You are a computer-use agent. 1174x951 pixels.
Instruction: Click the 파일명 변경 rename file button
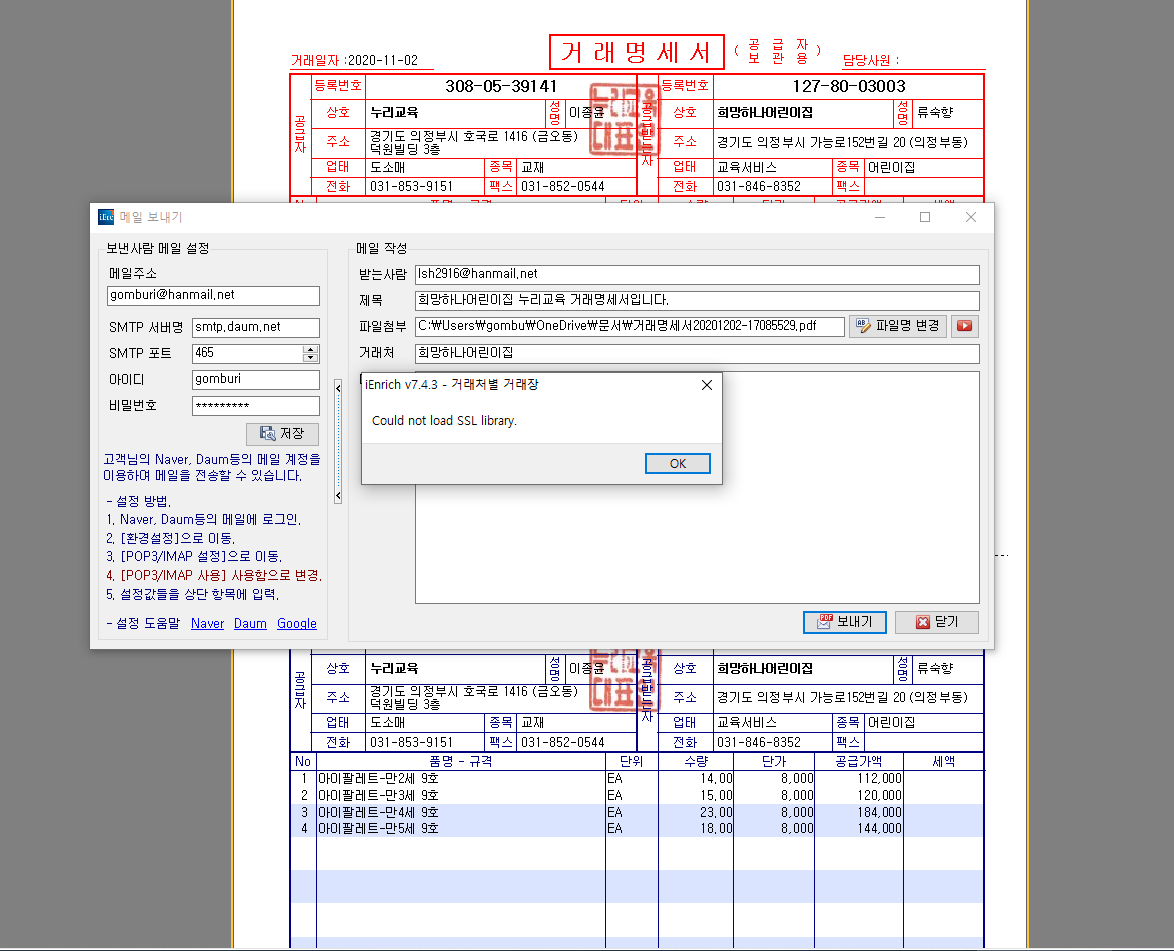pos(897,326)
